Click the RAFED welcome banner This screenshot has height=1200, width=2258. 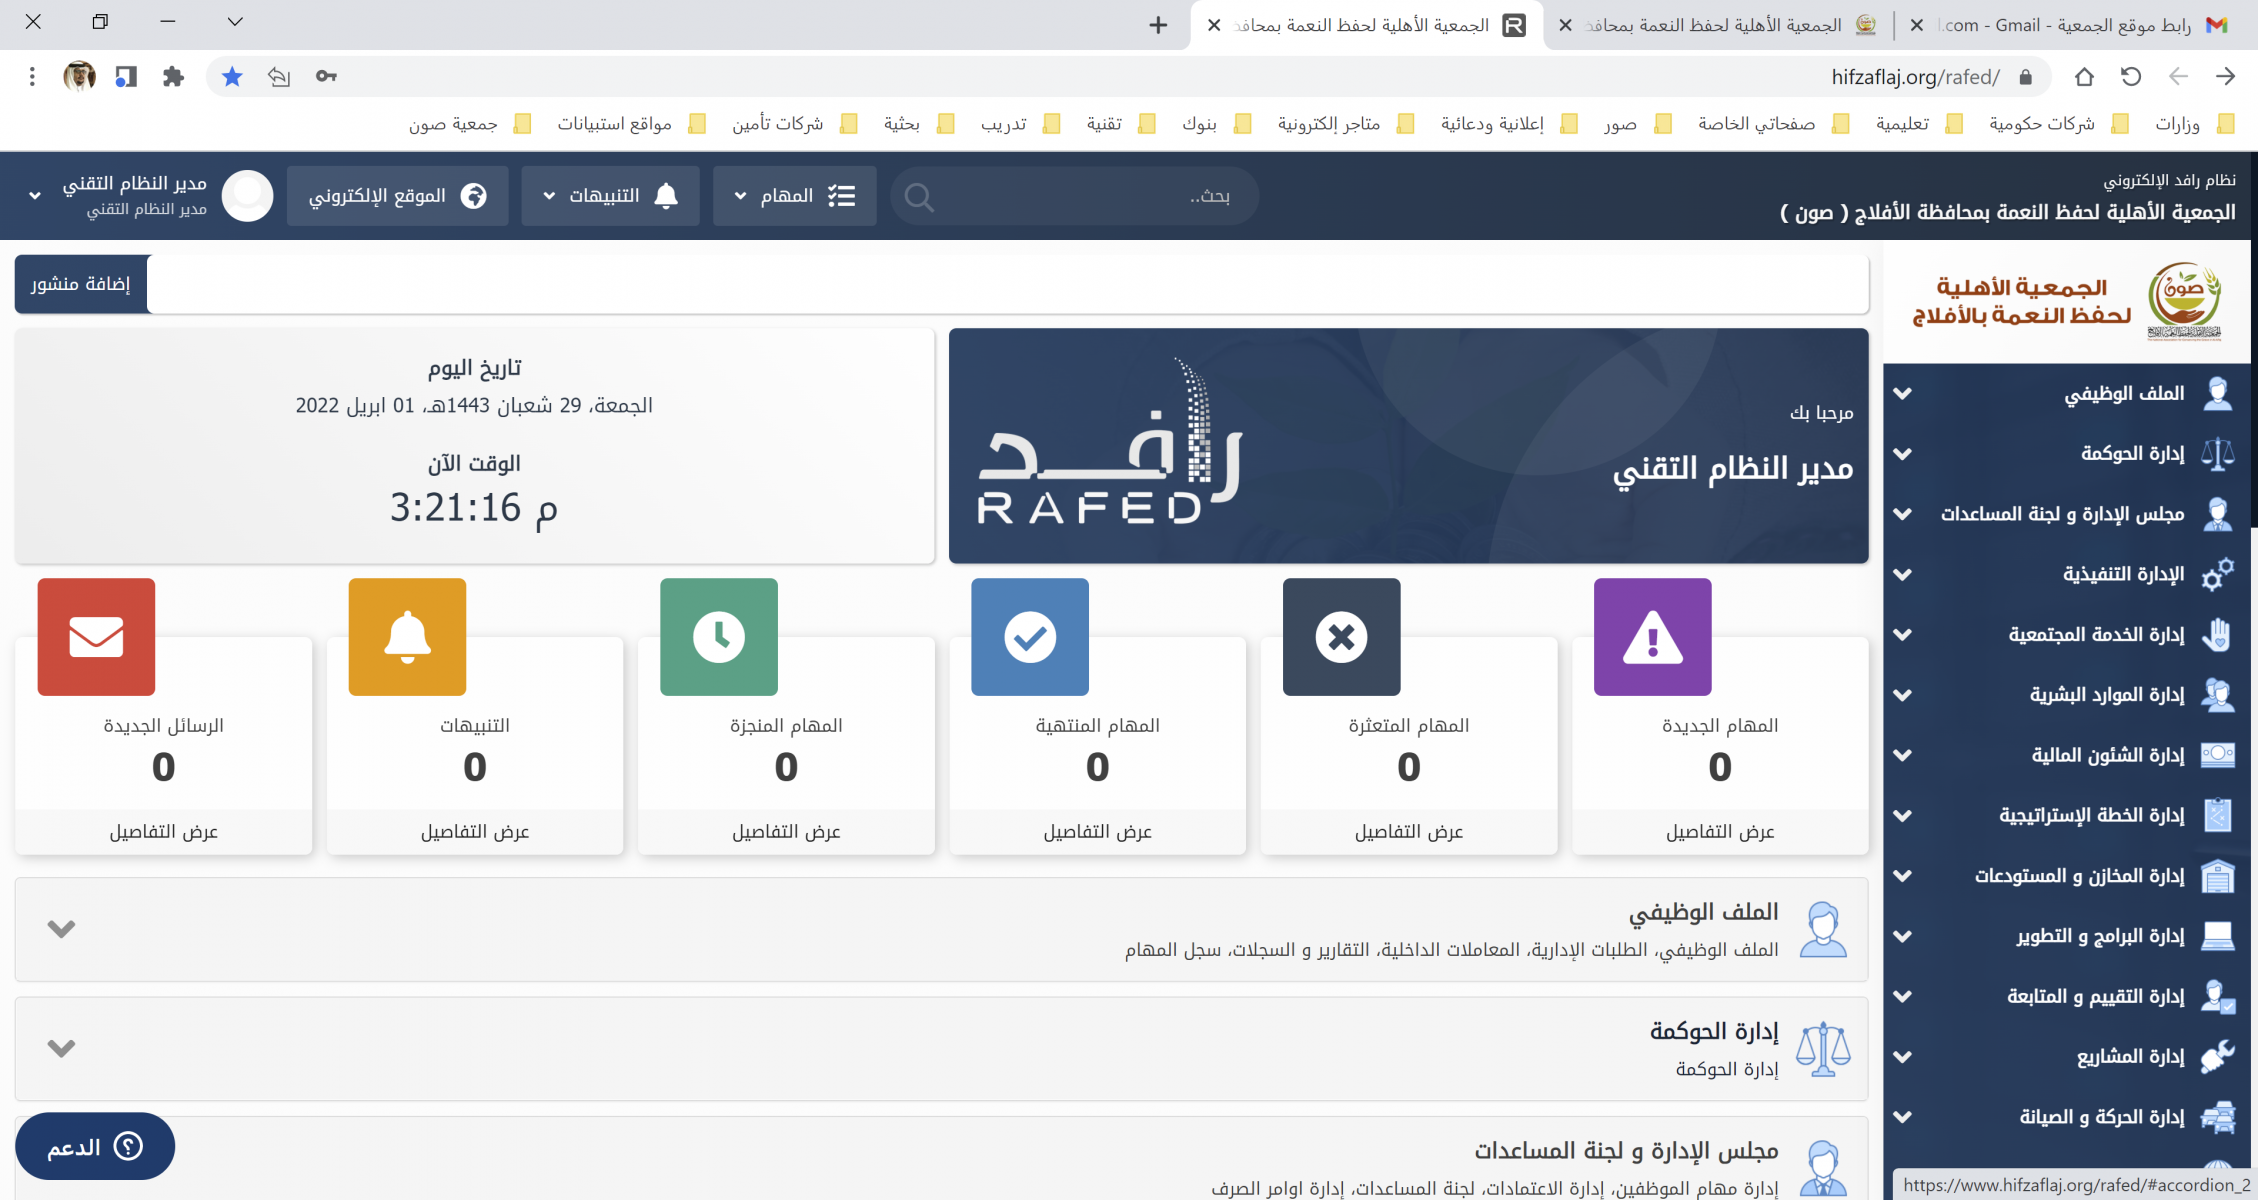coord(1408,446)
